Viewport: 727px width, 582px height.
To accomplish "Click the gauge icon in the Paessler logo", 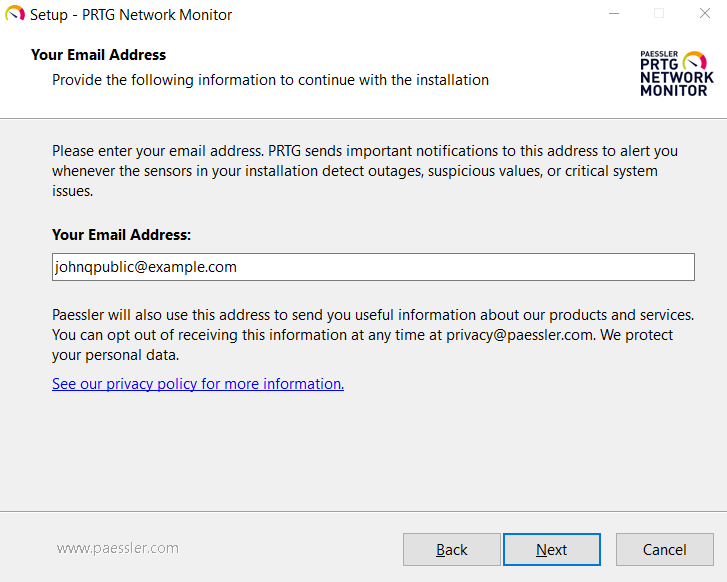I will (x=693, y=60).
